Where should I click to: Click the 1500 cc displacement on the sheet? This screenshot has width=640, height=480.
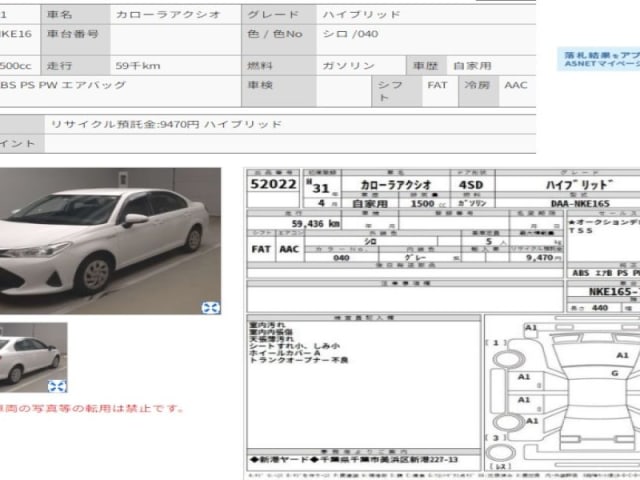click(x=427, y=203)
